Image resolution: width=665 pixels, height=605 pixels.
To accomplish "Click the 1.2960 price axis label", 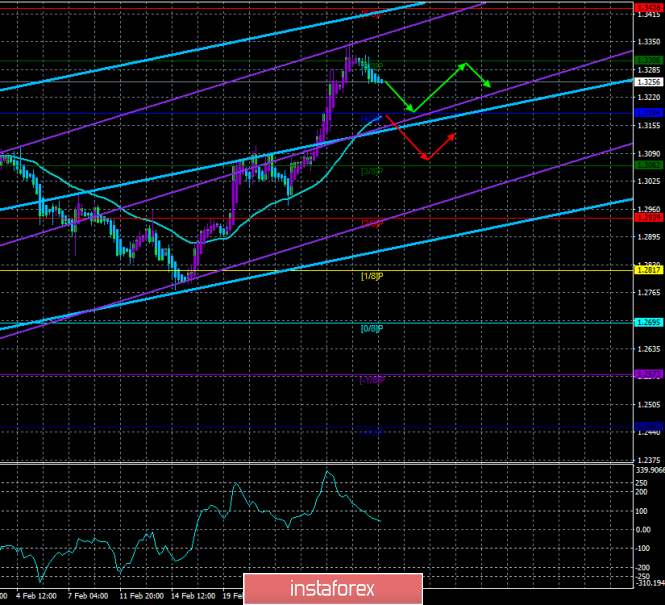I will 649,209.
